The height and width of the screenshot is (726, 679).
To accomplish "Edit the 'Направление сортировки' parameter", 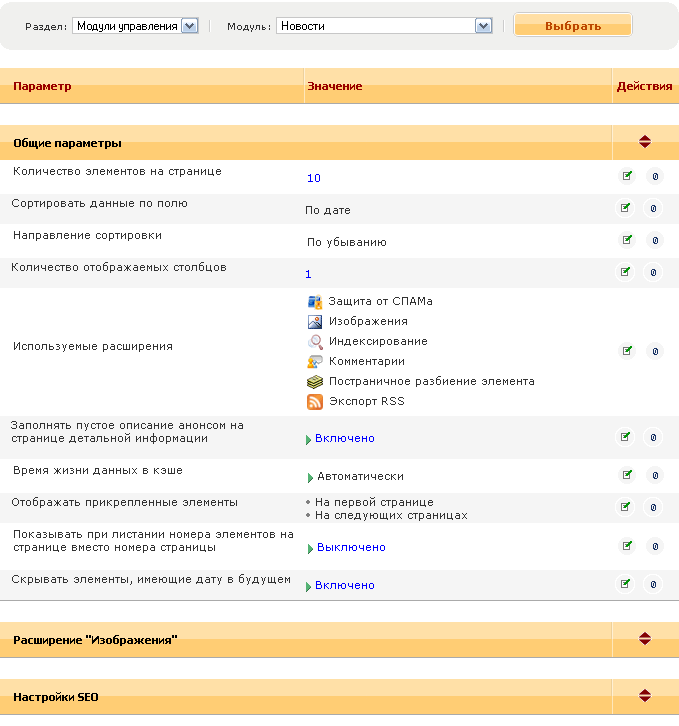I will tap(627, 240).
